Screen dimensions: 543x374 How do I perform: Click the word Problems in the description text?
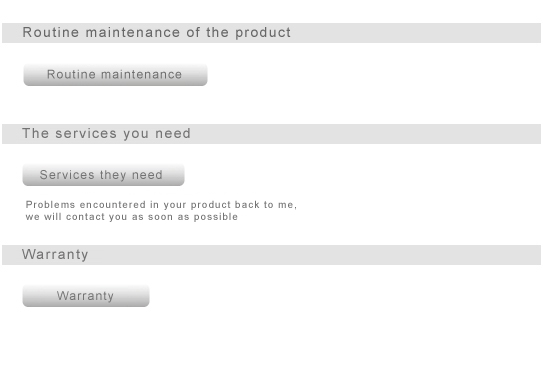[x=50, y=205]
